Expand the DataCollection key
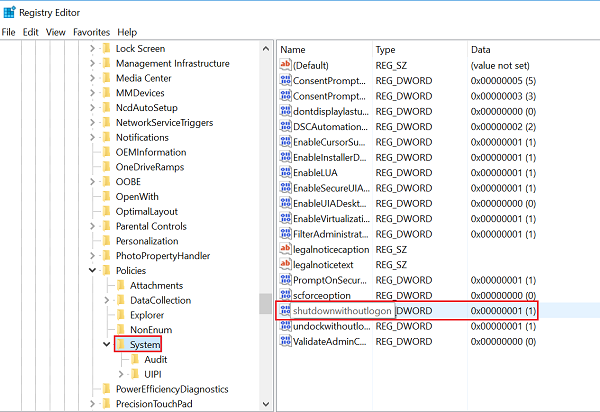600x412 pixels. click(107, 300)
